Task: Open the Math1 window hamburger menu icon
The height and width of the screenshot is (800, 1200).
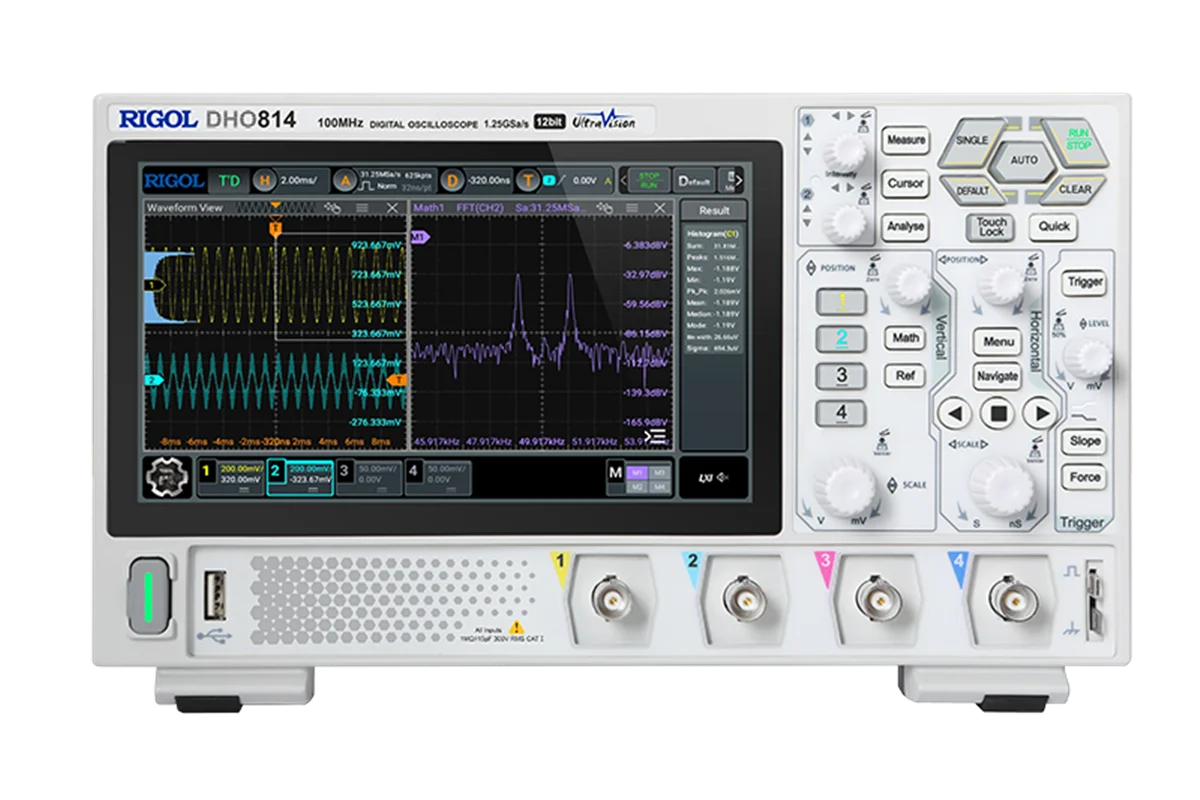Action: point(631,205)
